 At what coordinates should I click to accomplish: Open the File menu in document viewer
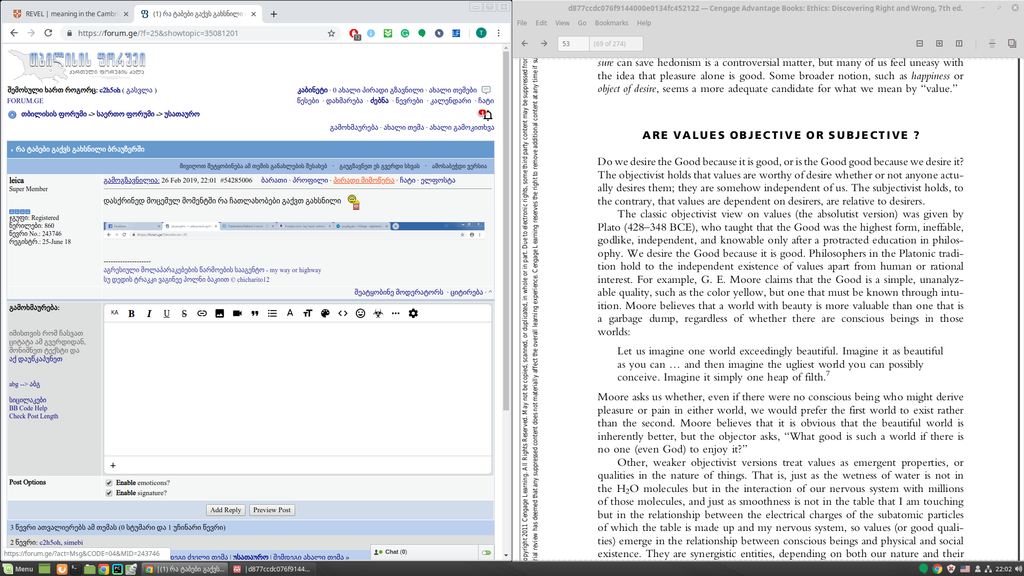[522, 23]
